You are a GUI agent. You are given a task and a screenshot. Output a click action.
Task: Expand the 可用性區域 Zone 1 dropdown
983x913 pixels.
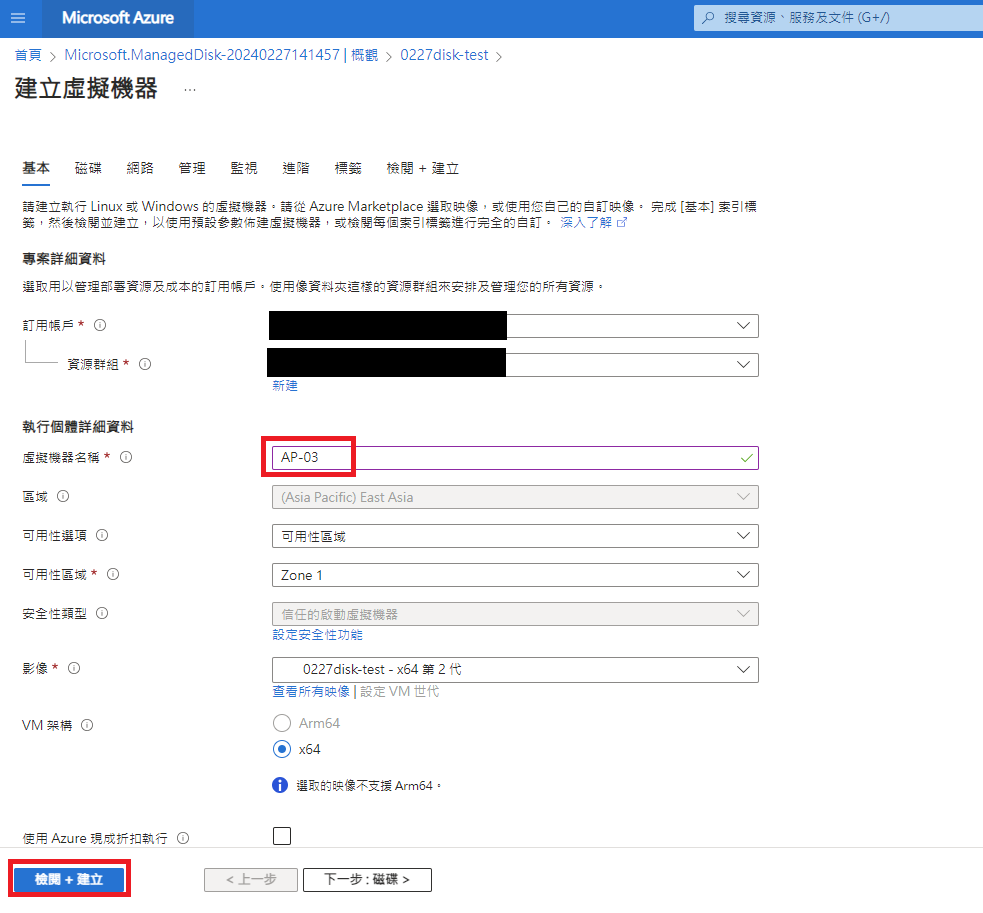pos(514,575)
